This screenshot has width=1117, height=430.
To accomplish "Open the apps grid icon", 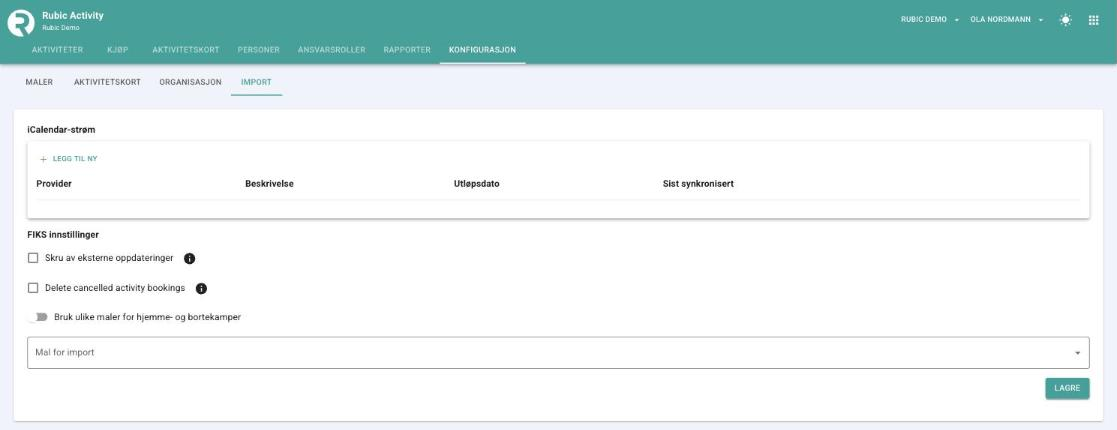I will pos(1093,20).
